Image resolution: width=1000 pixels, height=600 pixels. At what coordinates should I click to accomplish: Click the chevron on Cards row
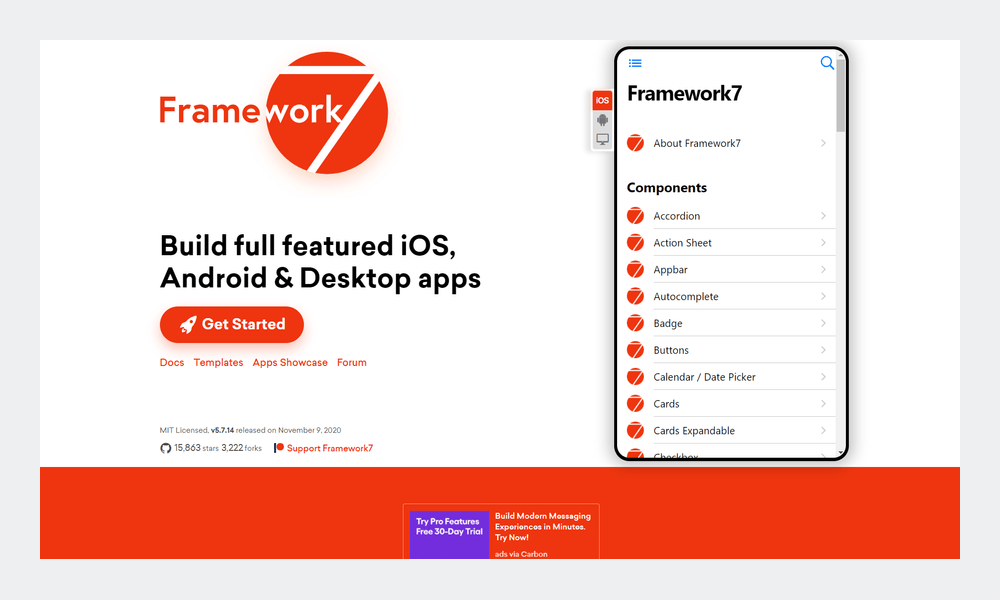[x=823, y=404]
